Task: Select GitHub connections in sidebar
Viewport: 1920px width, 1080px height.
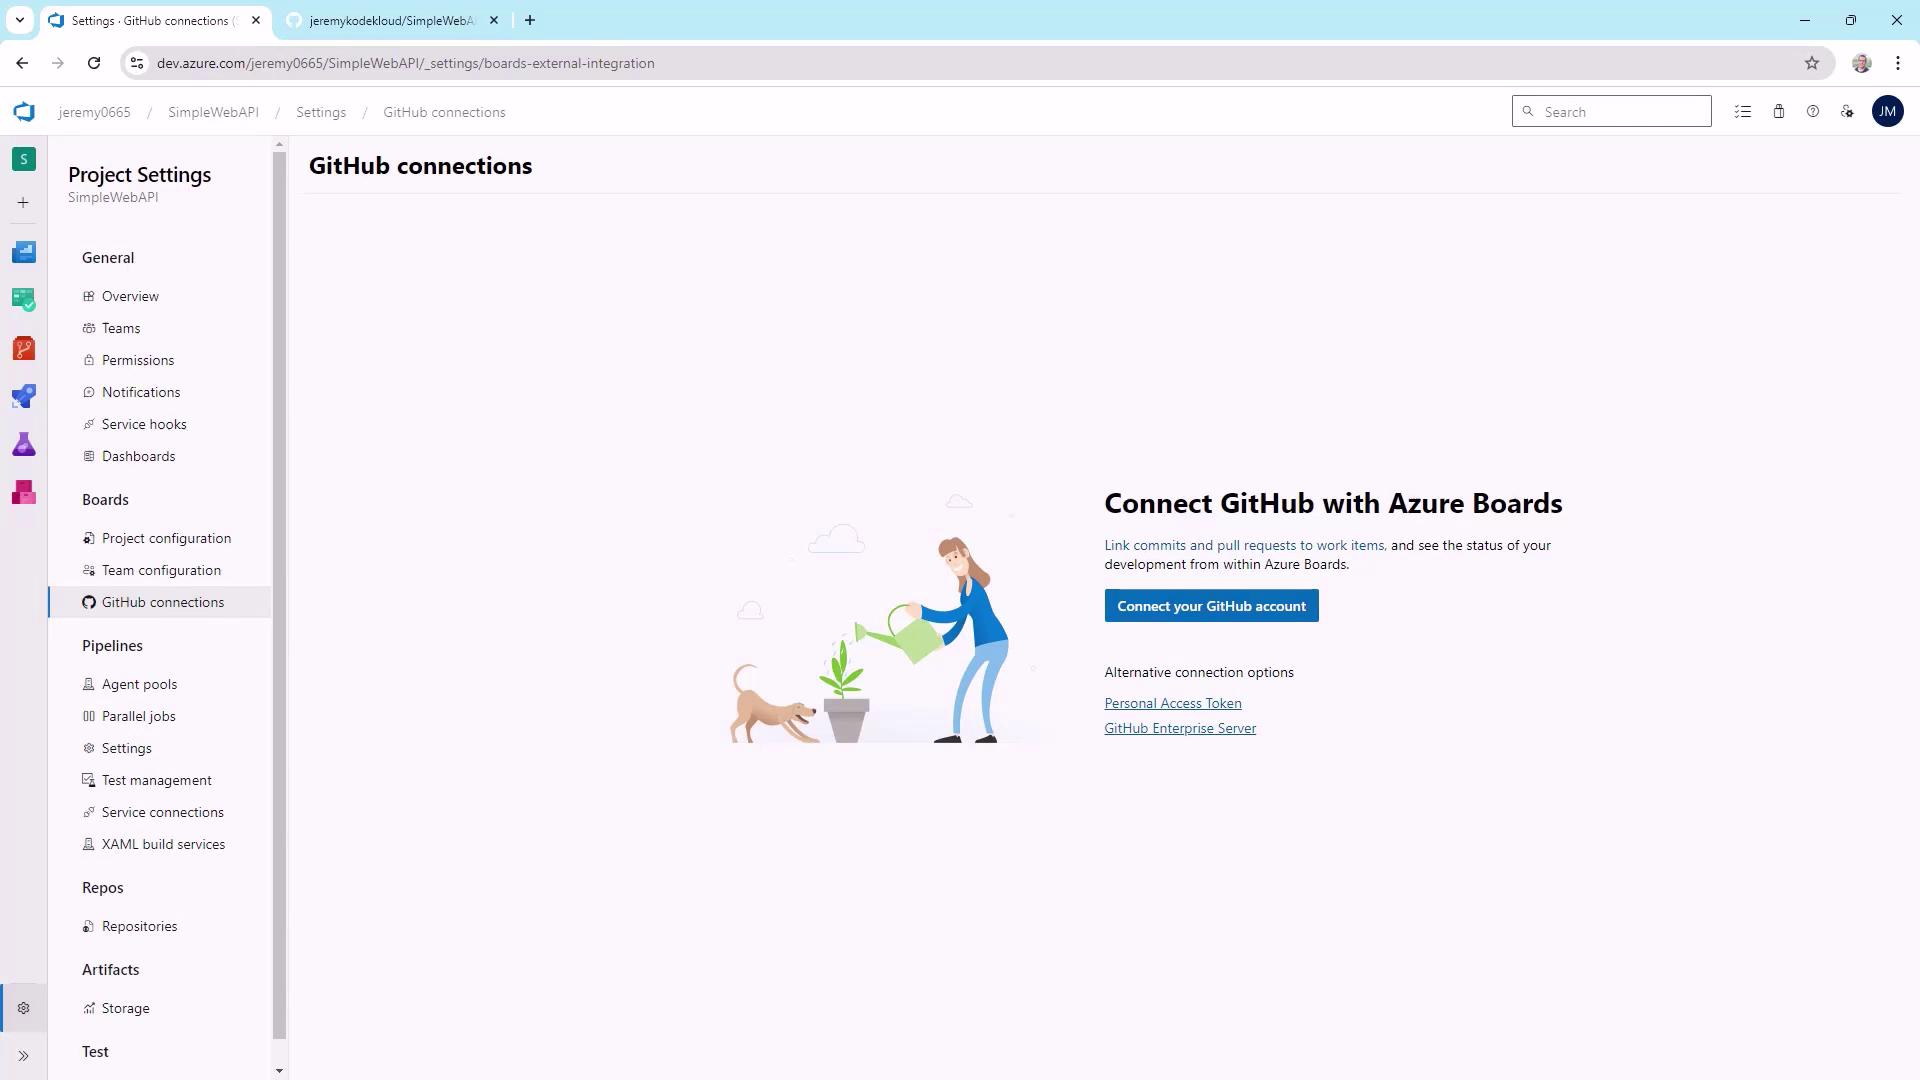Action: coord(160,602)
